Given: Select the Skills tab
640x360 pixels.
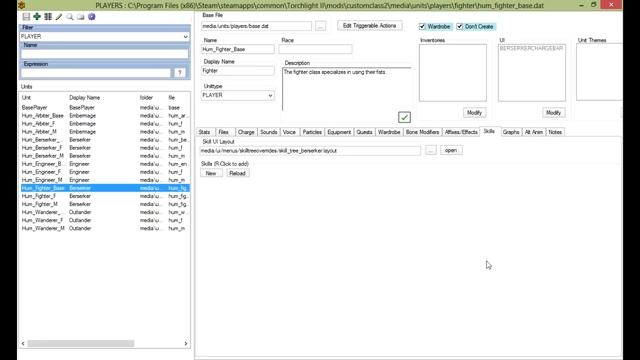Looking at the screenshot, I should pos(489,131).
